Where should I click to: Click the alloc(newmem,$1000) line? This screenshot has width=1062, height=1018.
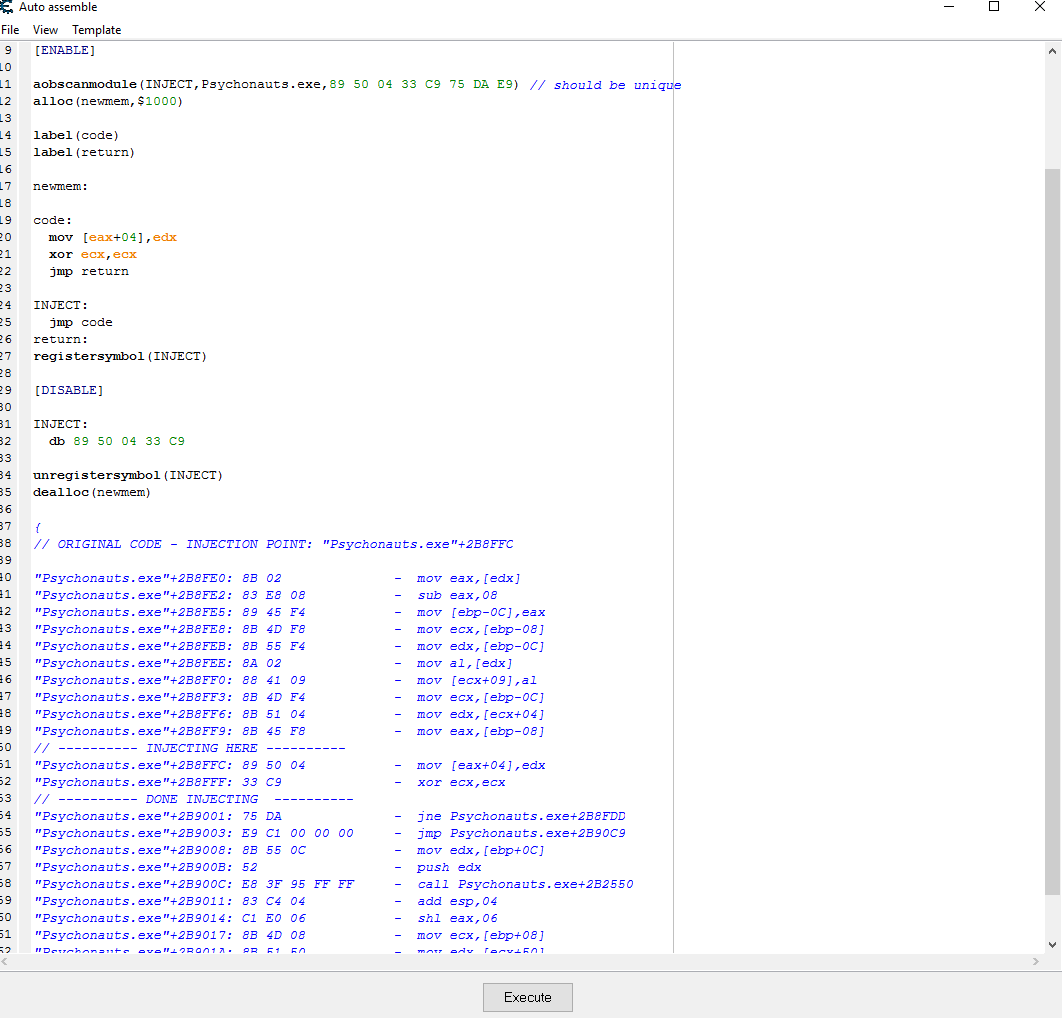(108, 102)
